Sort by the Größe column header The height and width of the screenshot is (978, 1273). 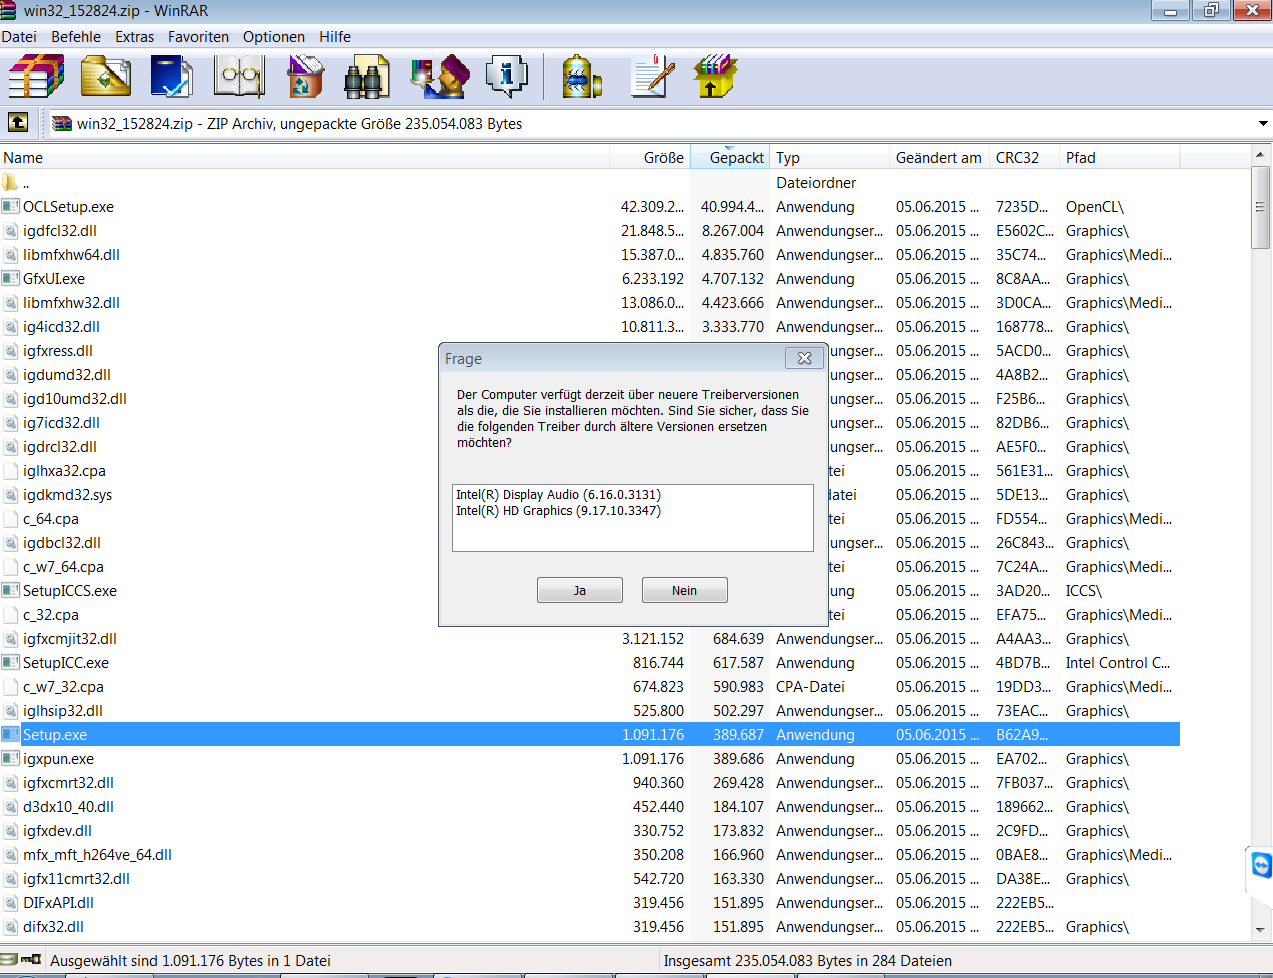[x=650, y=157]
